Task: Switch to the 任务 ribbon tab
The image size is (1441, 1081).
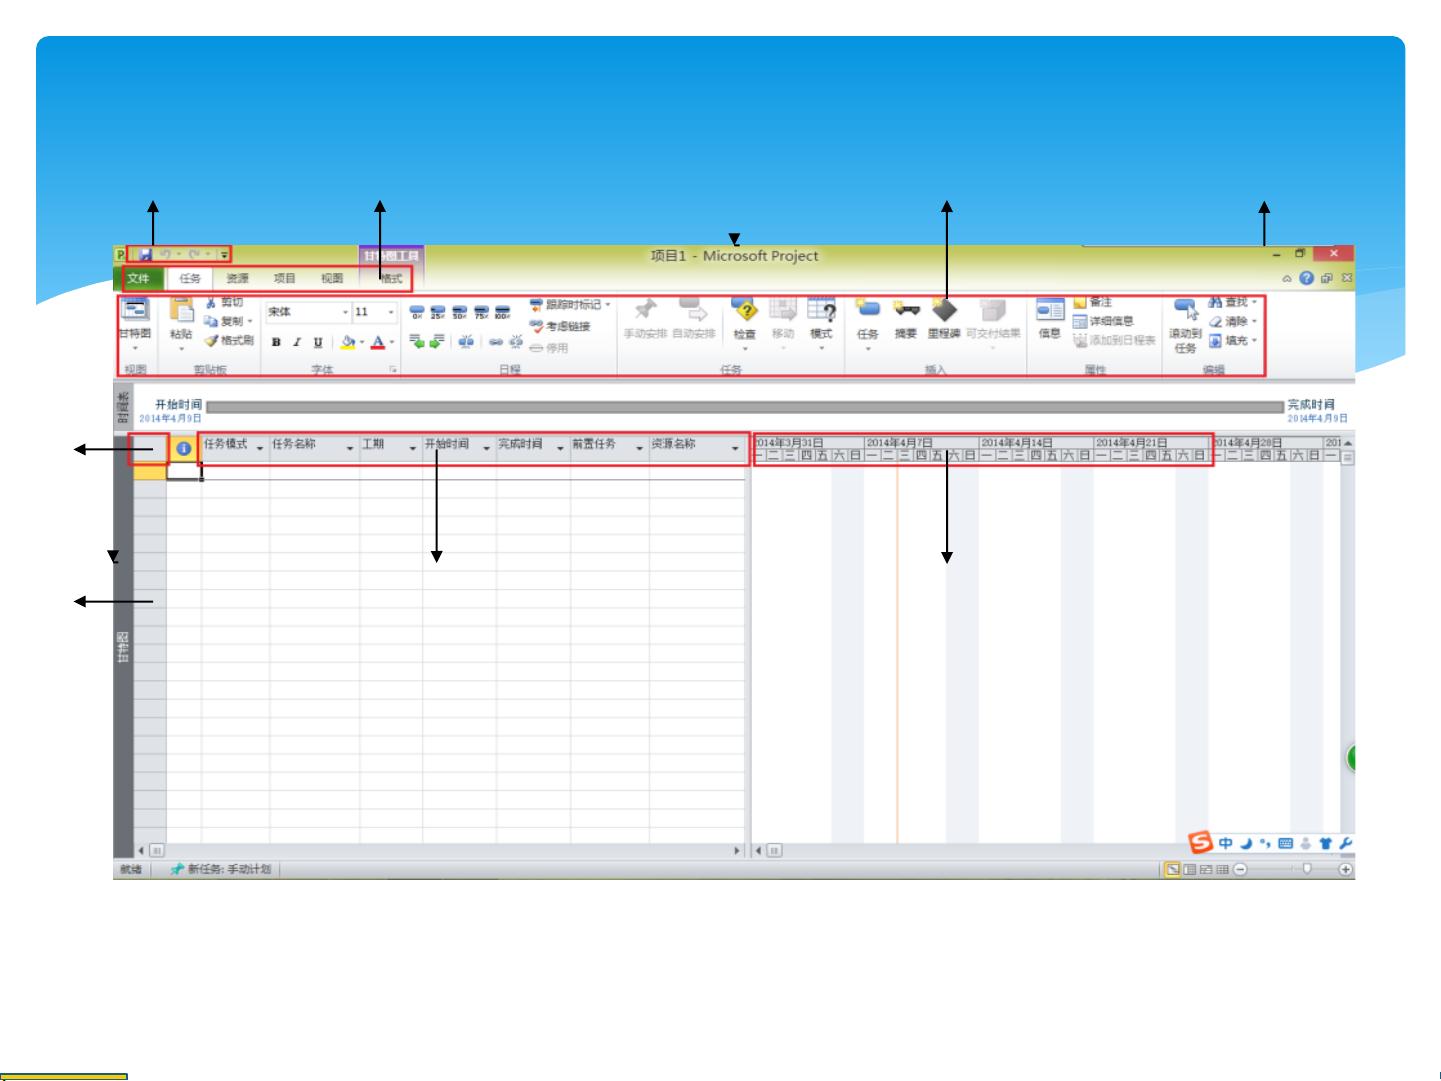Action: click(x=190, y=279)
